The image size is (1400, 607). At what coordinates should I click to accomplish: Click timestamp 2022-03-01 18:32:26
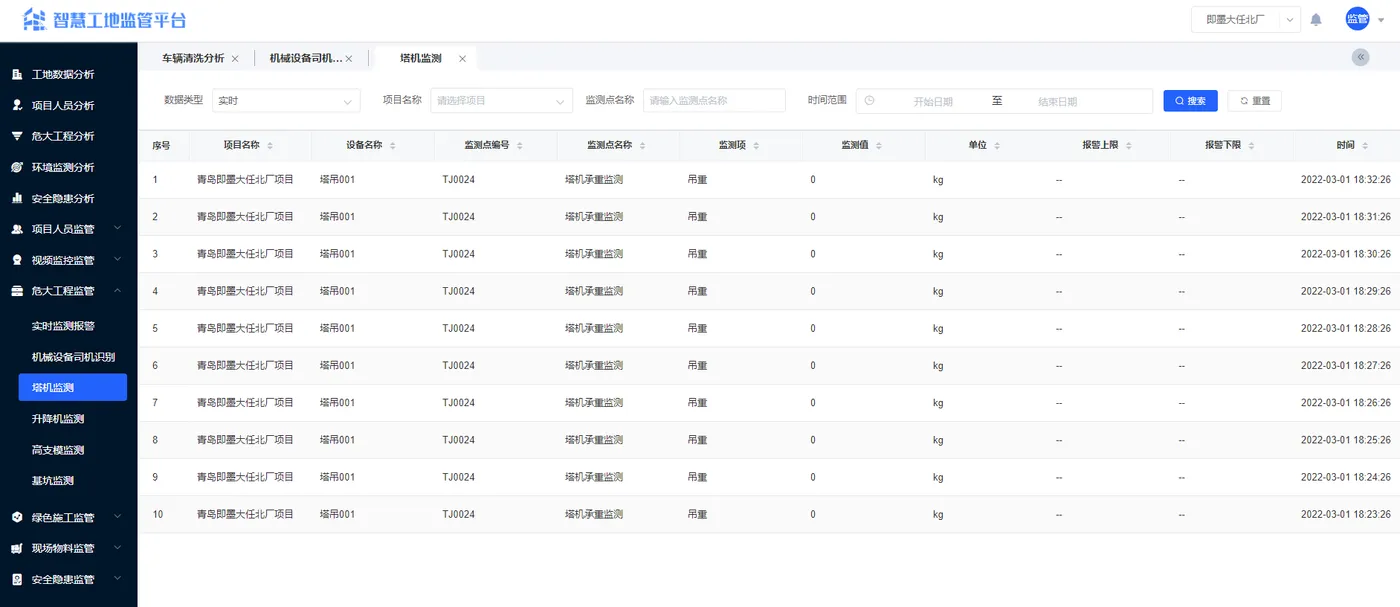point(1346,180)
